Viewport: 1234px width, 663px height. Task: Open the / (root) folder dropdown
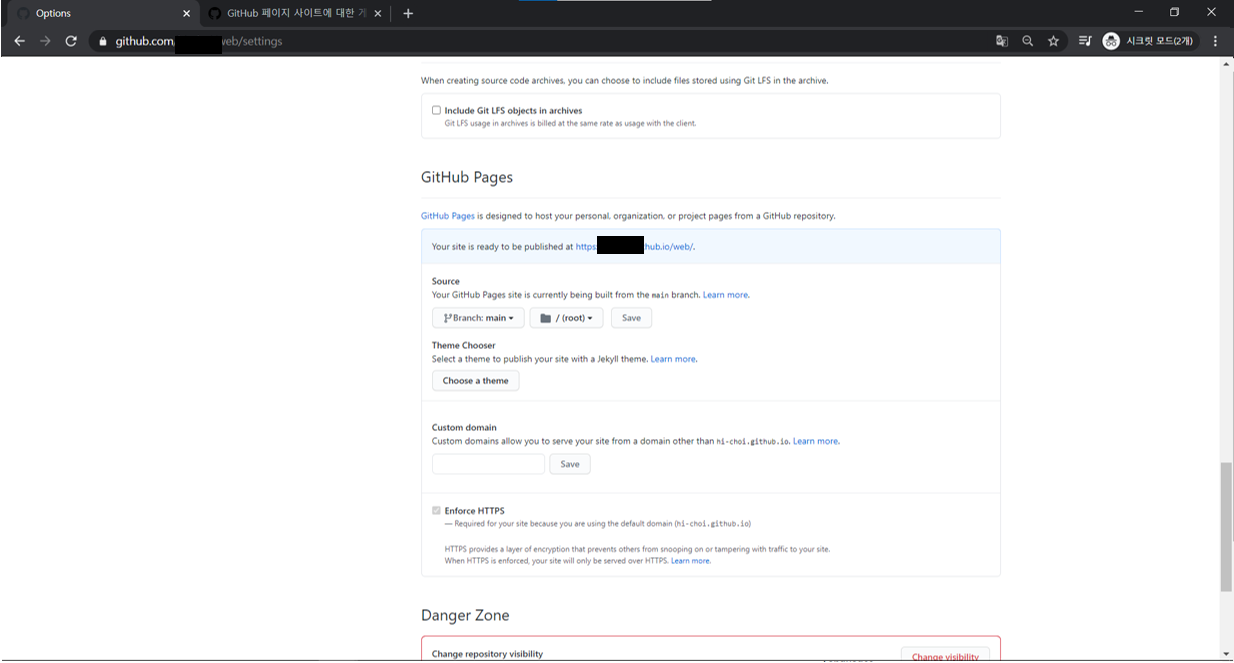(566, 318)
